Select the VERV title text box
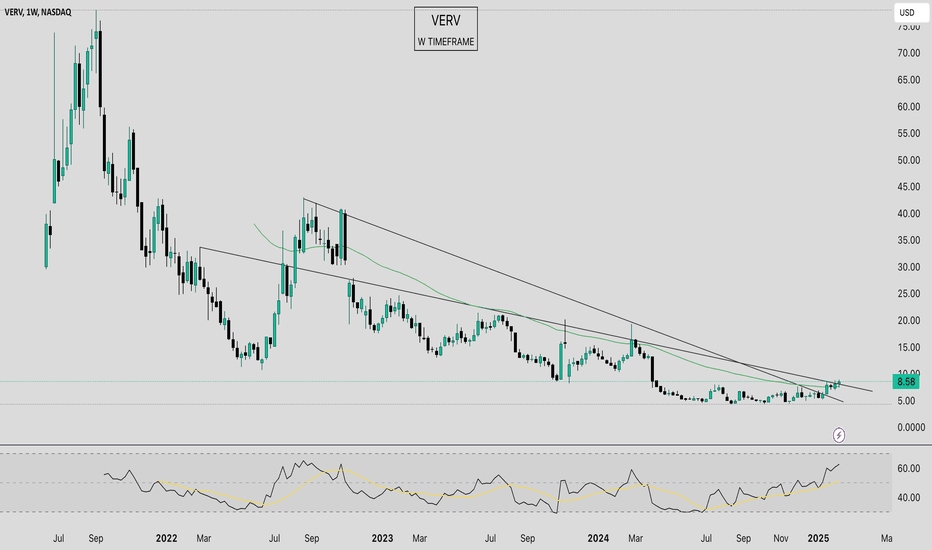This screenshot has height=550, width=932. (x=446, y=29)
